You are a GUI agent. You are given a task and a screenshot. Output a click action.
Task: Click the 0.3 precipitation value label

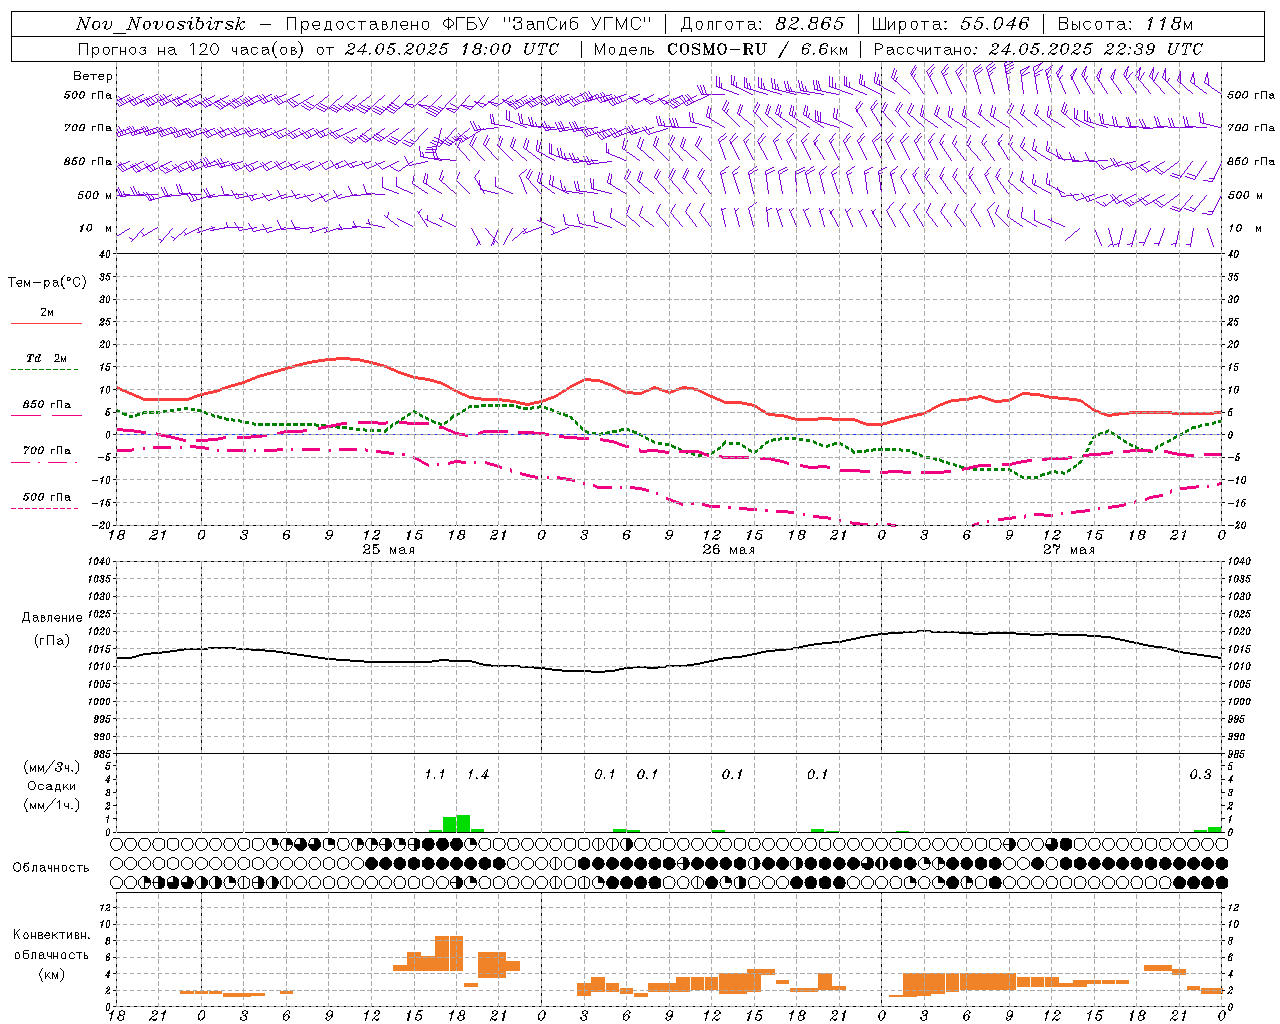coord(1200,774)
